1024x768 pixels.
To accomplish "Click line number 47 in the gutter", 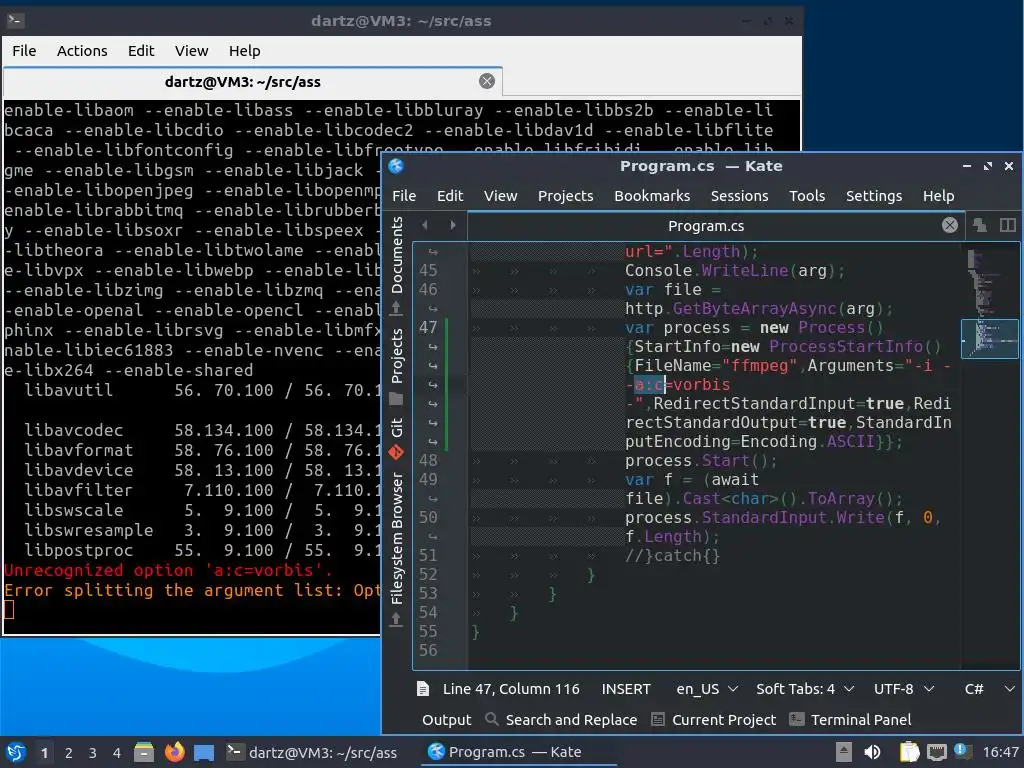I will click(x=428, y=327).
